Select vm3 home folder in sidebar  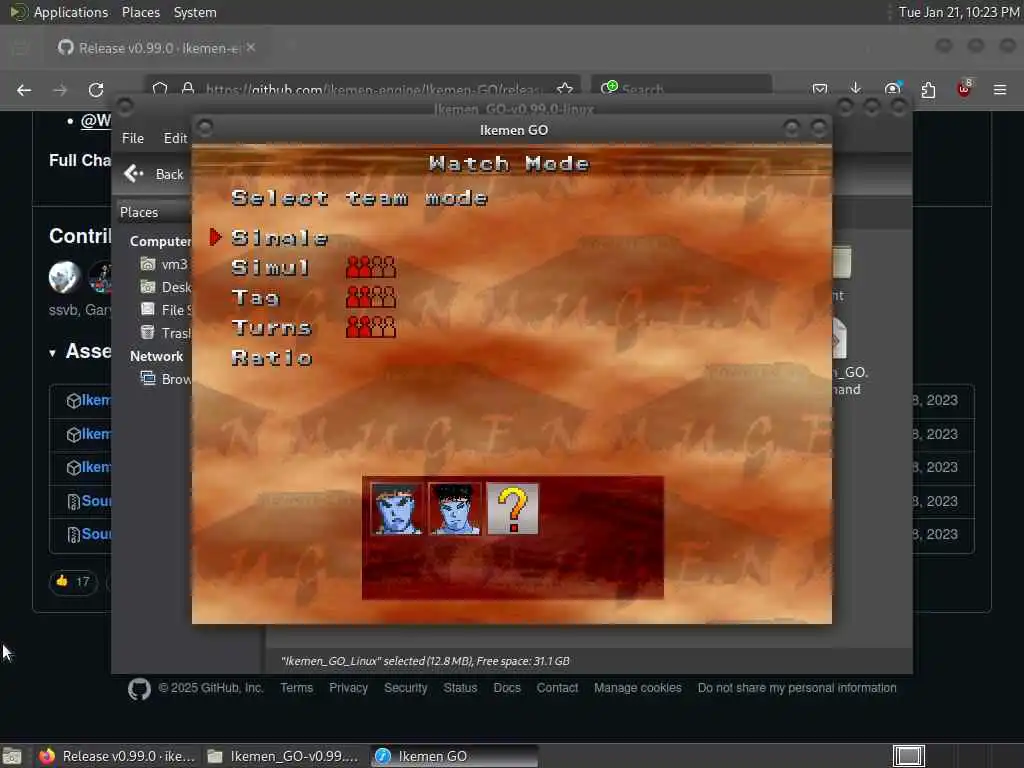click(x=164, y=264)
